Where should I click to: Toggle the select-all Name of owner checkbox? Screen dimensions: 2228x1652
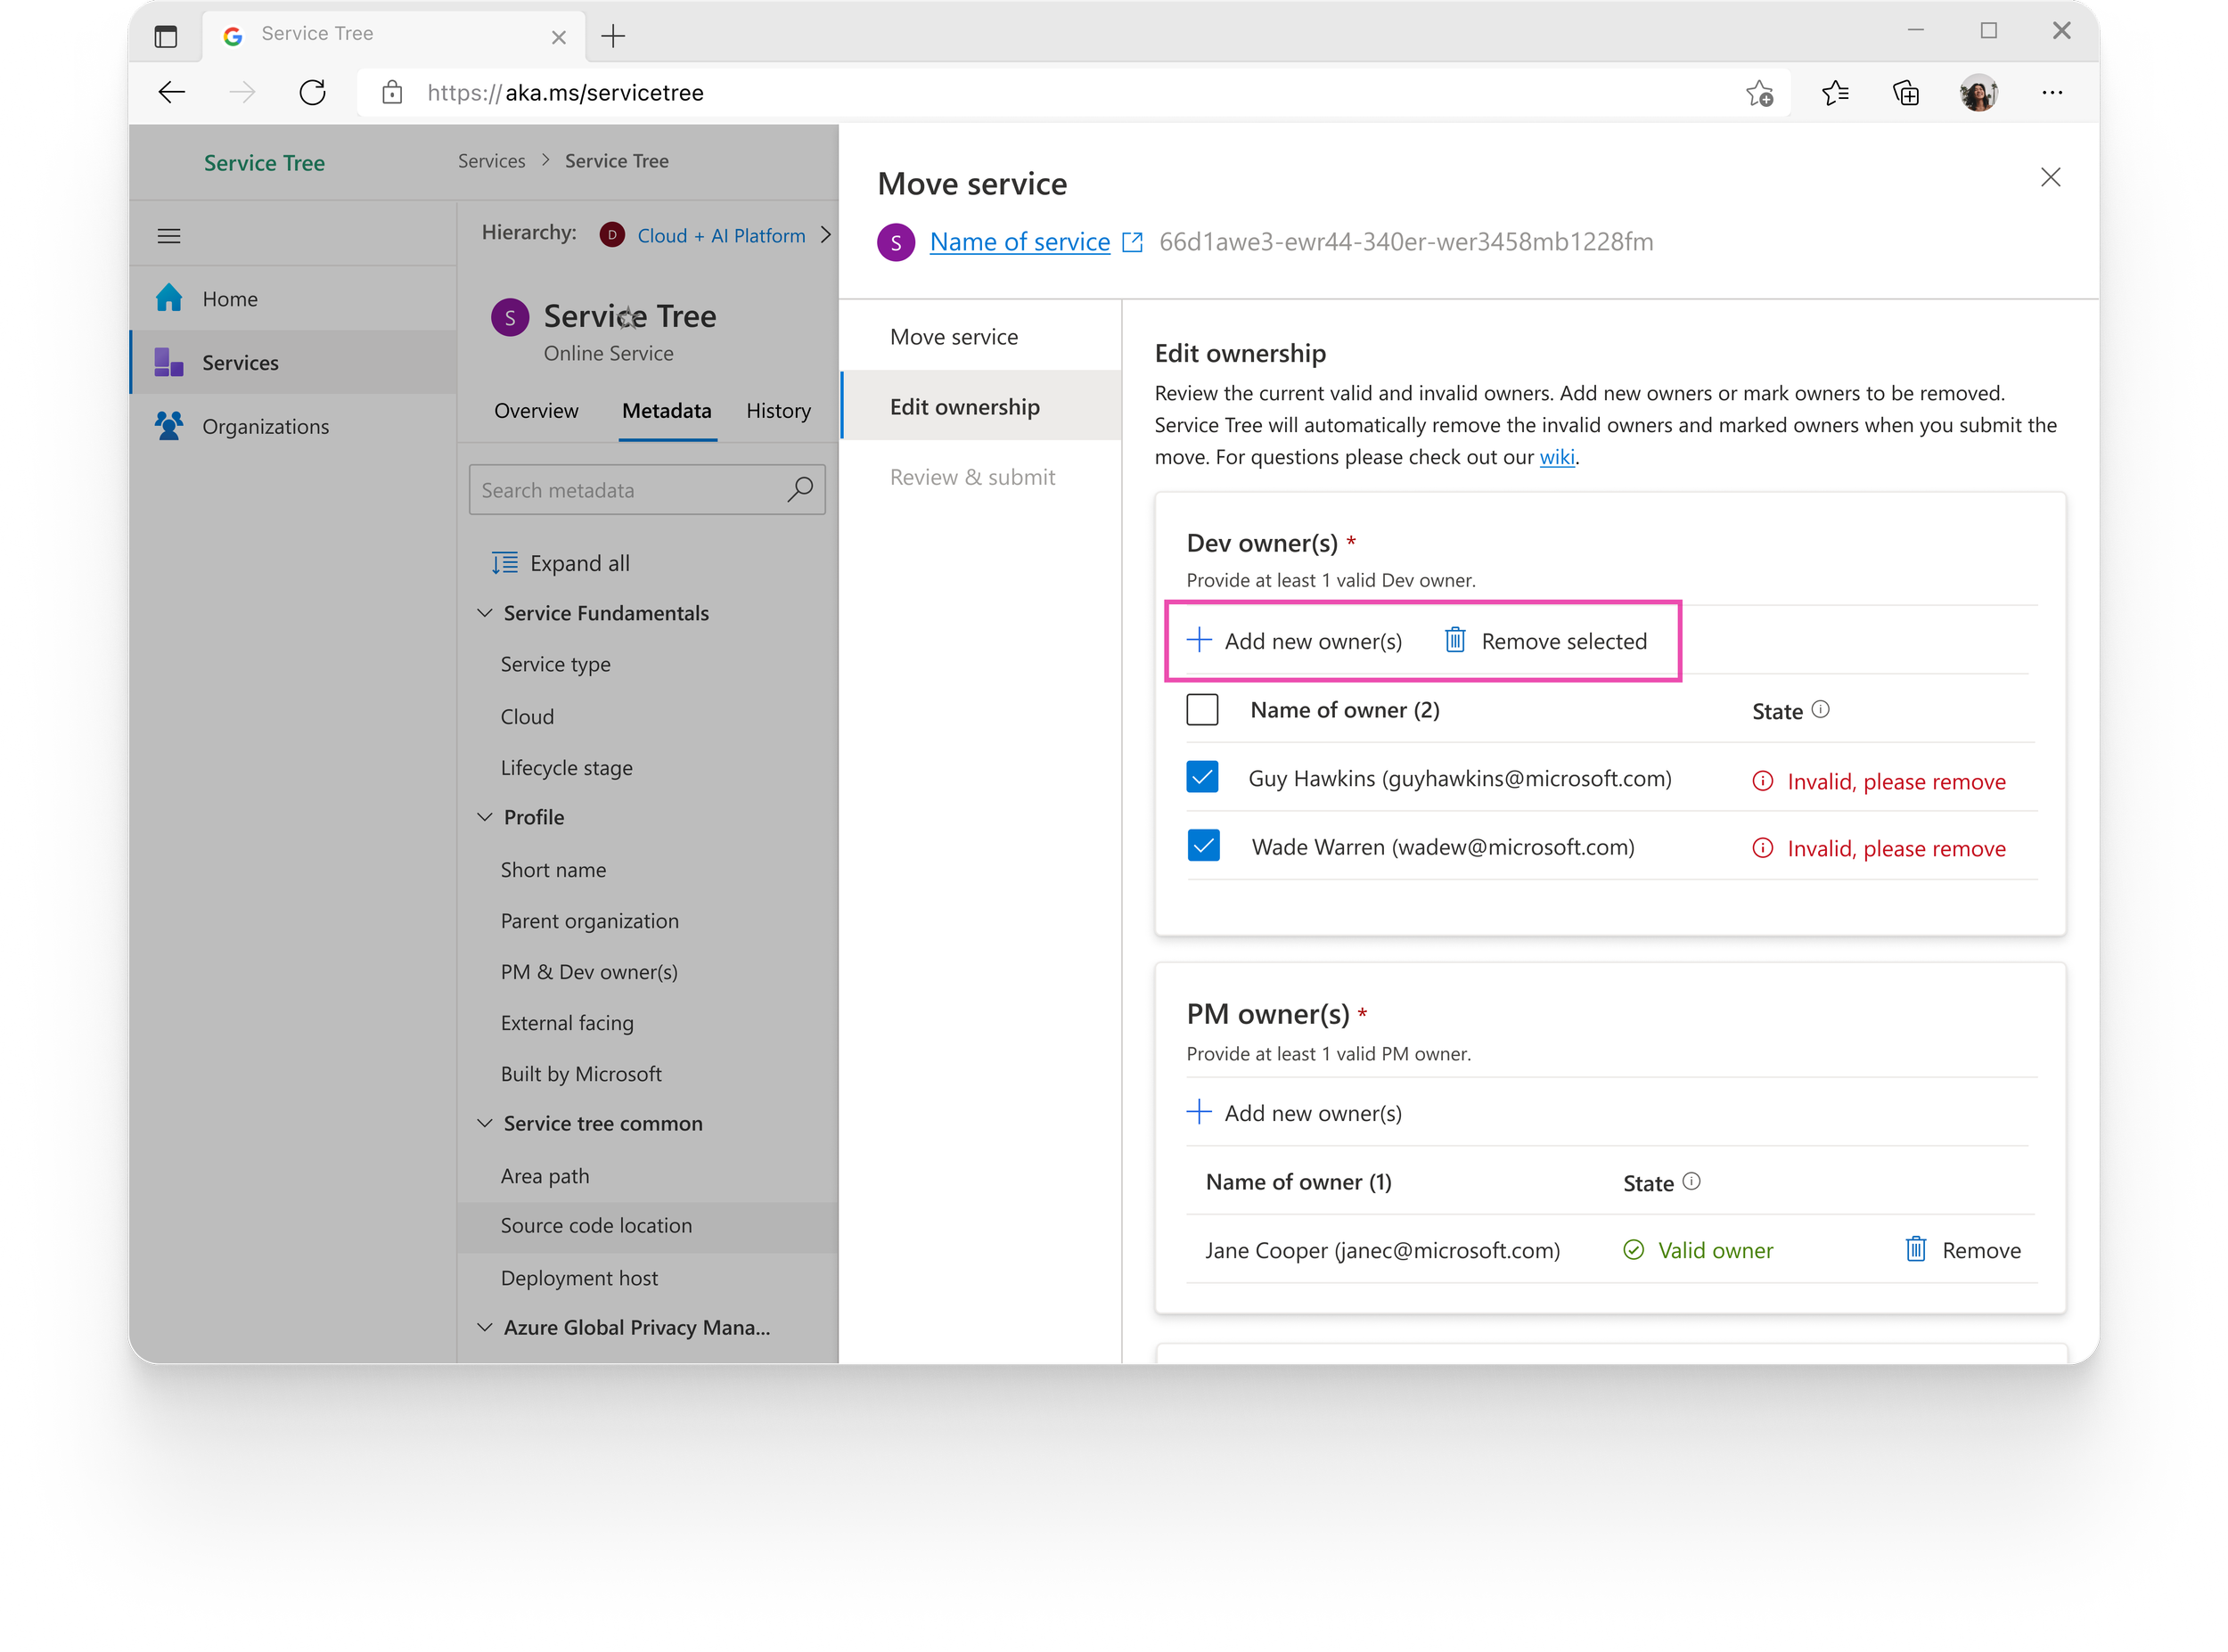(1202, 710)
